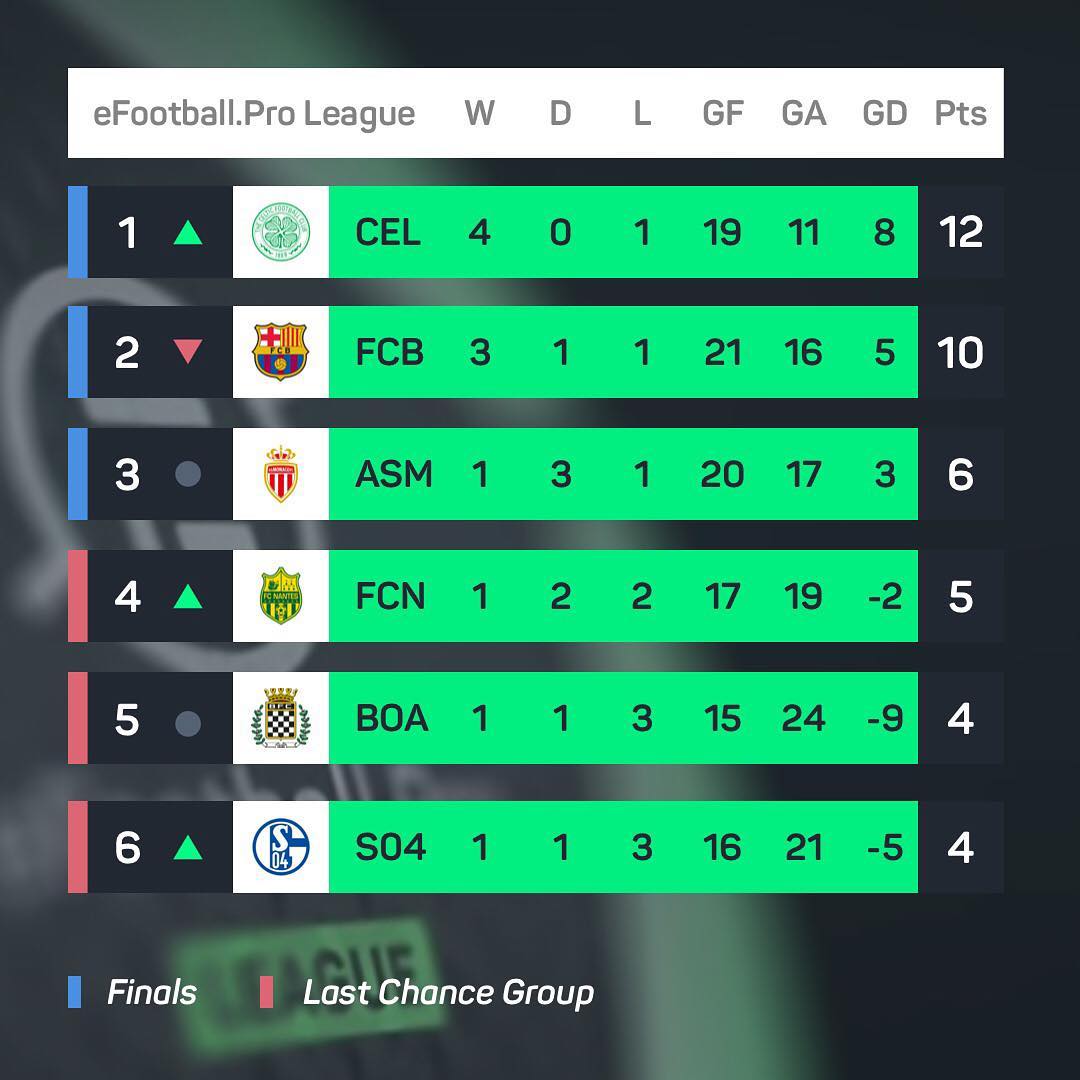The height and width of the screenshot is (1080, 1080).
Task: Click the Finals blue legend swatch
Action: [x=74, y=992]
